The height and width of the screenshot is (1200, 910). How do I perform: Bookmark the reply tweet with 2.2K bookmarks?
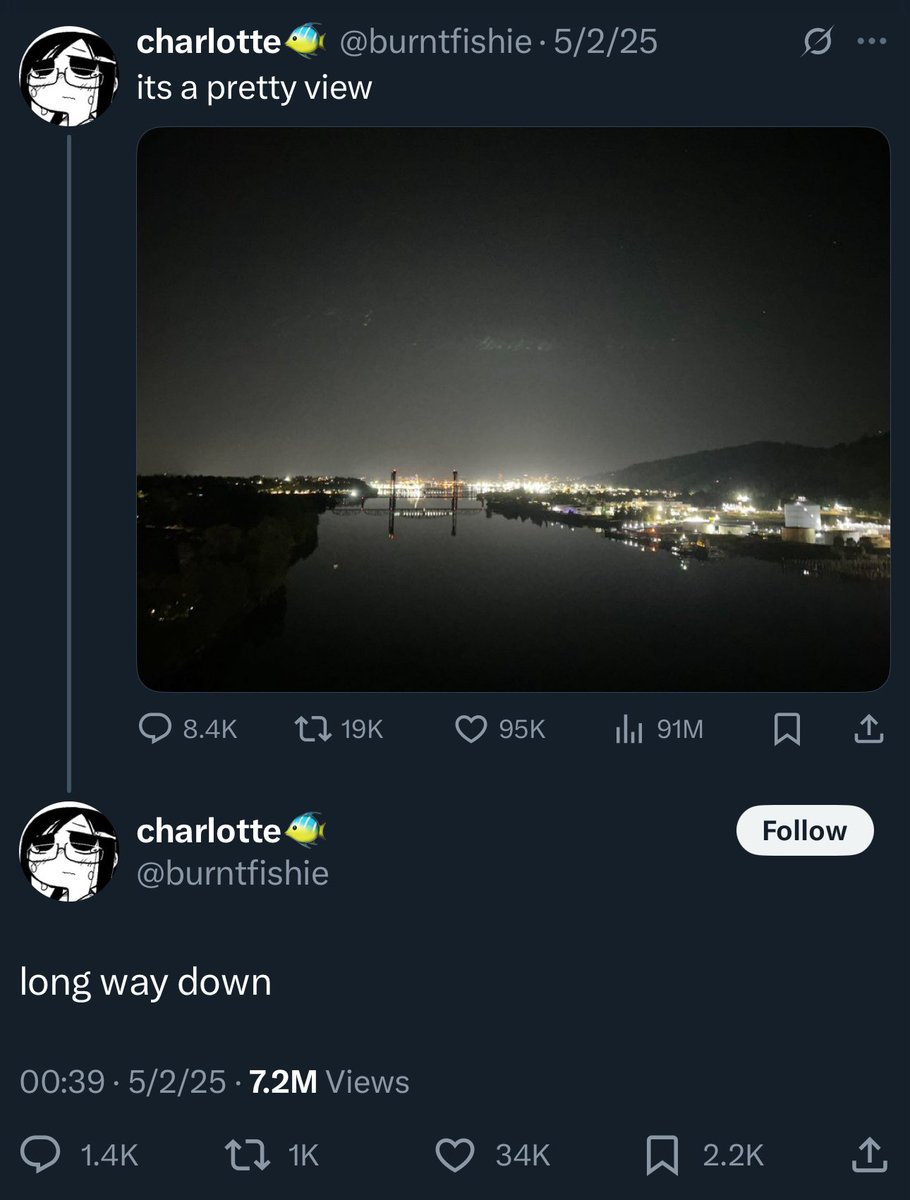coord(661,1156)
